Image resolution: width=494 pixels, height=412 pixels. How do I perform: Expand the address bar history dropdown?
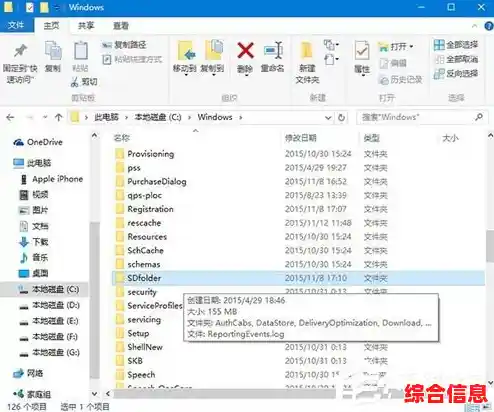coord(328,118)
